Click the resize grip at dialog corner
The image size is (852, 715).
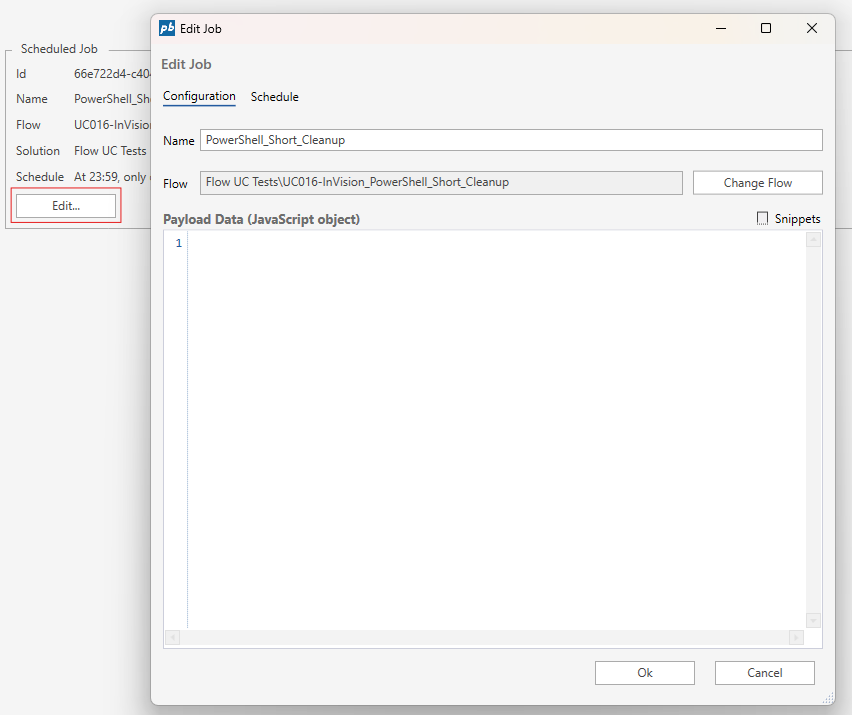tap(827, 698)
